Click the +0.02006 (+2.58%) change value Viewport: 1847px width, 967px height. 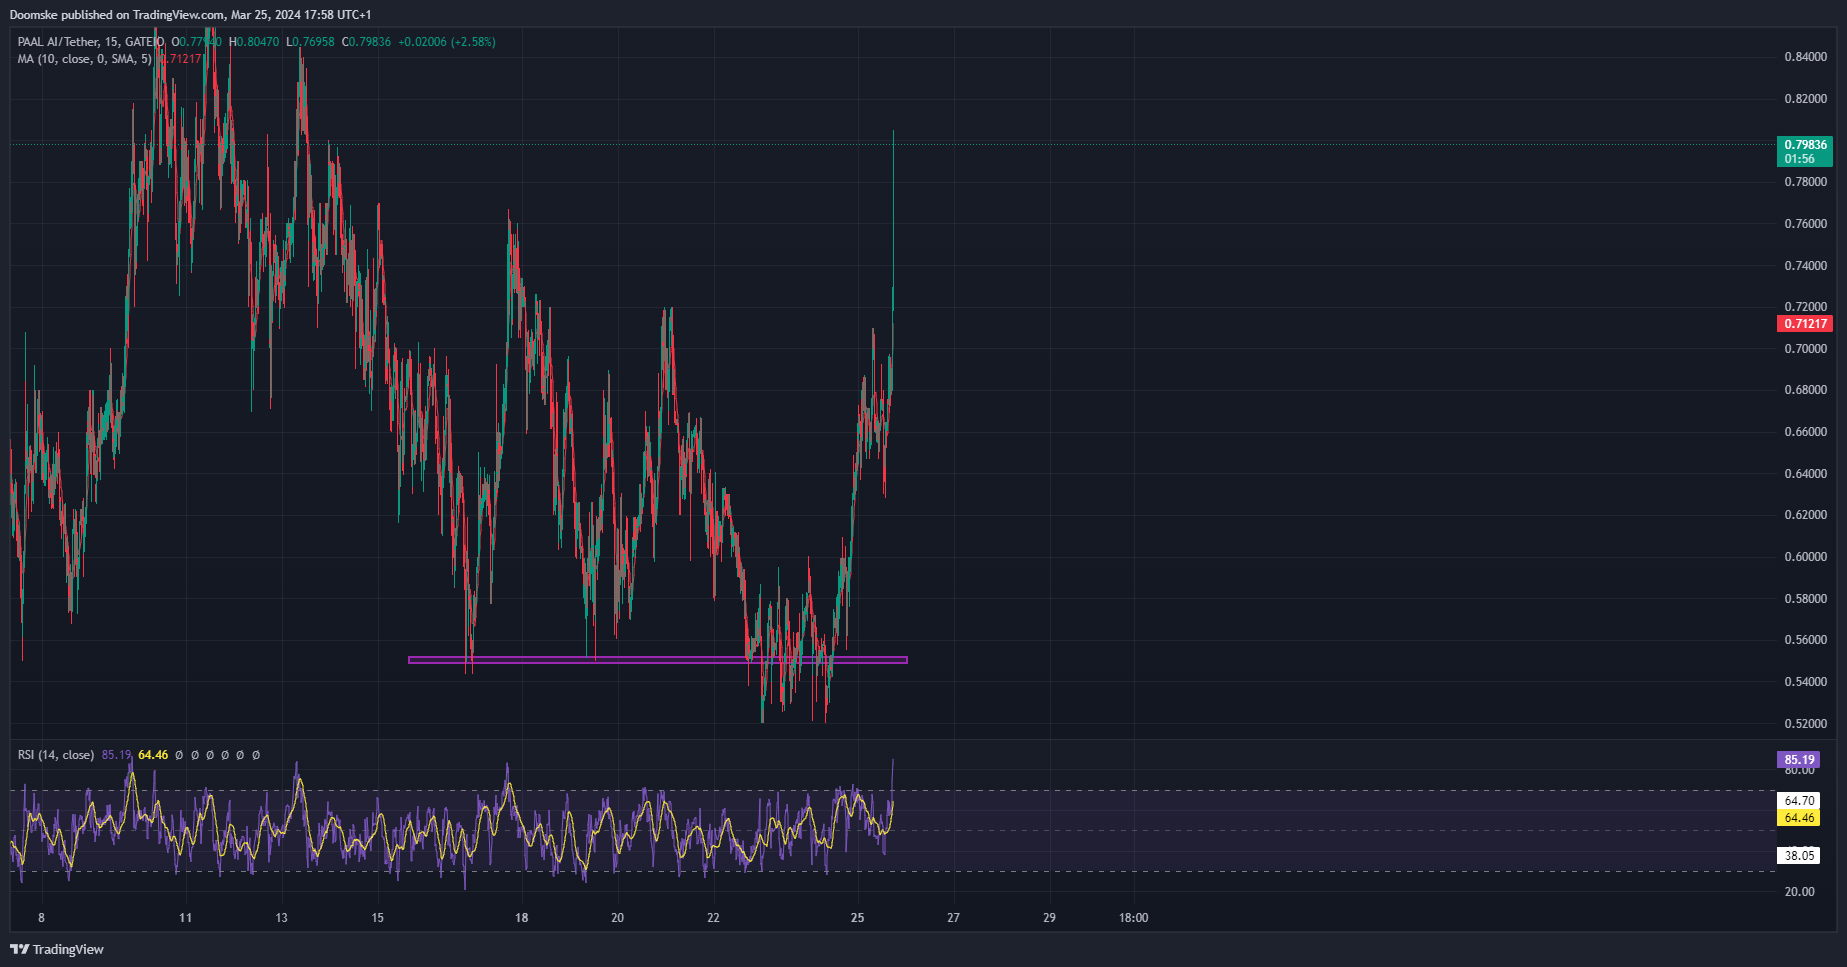446,42
